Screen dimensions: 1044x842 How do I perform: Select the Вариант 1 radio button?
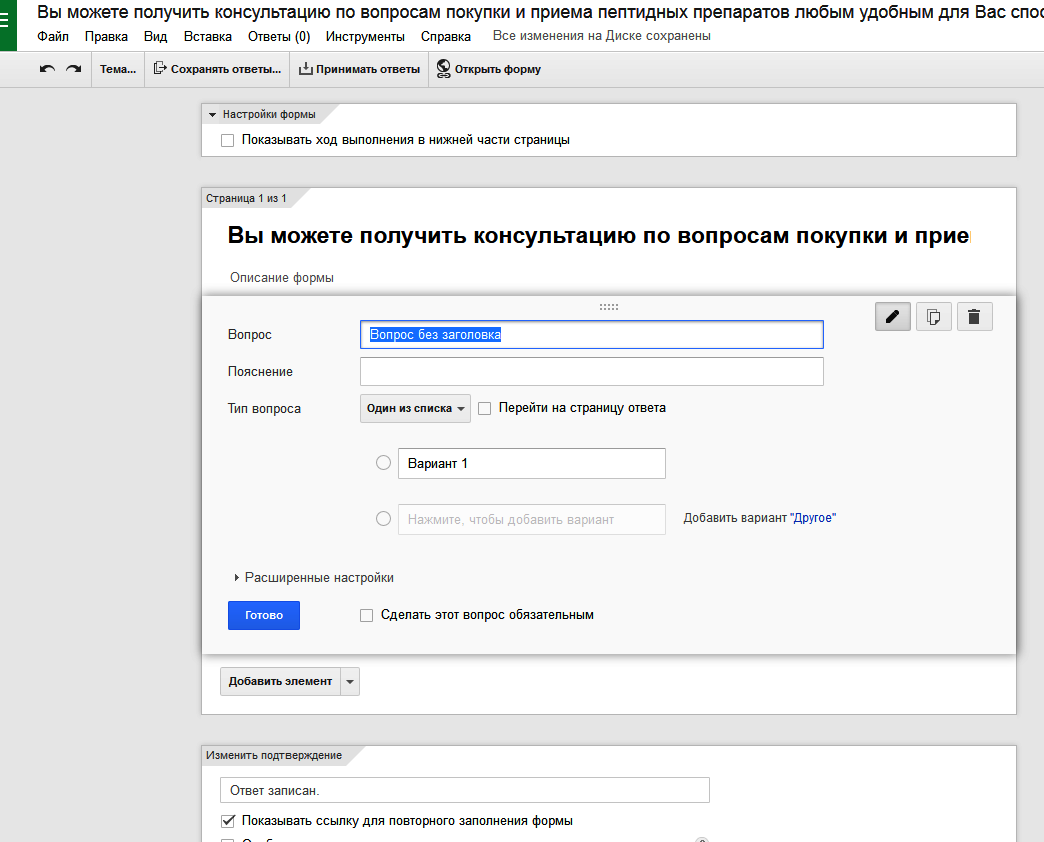click(x=384, y=463)
